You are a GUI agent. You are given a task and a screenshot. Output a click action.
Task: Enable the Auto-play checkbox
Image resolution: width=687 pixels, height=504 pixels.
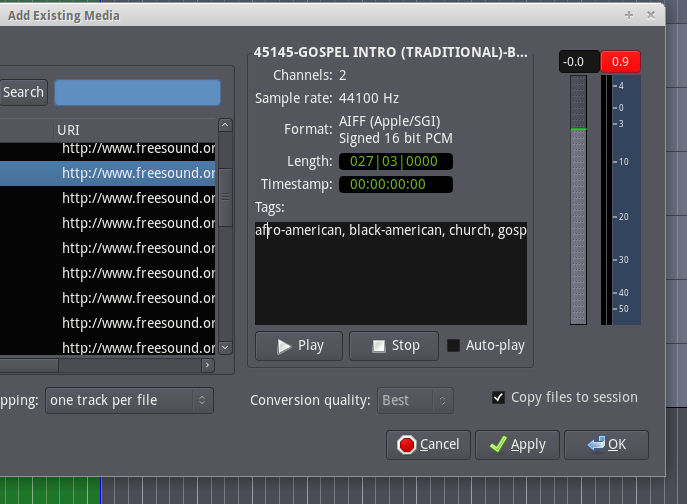pyautogui.click(x=453, y=345)
